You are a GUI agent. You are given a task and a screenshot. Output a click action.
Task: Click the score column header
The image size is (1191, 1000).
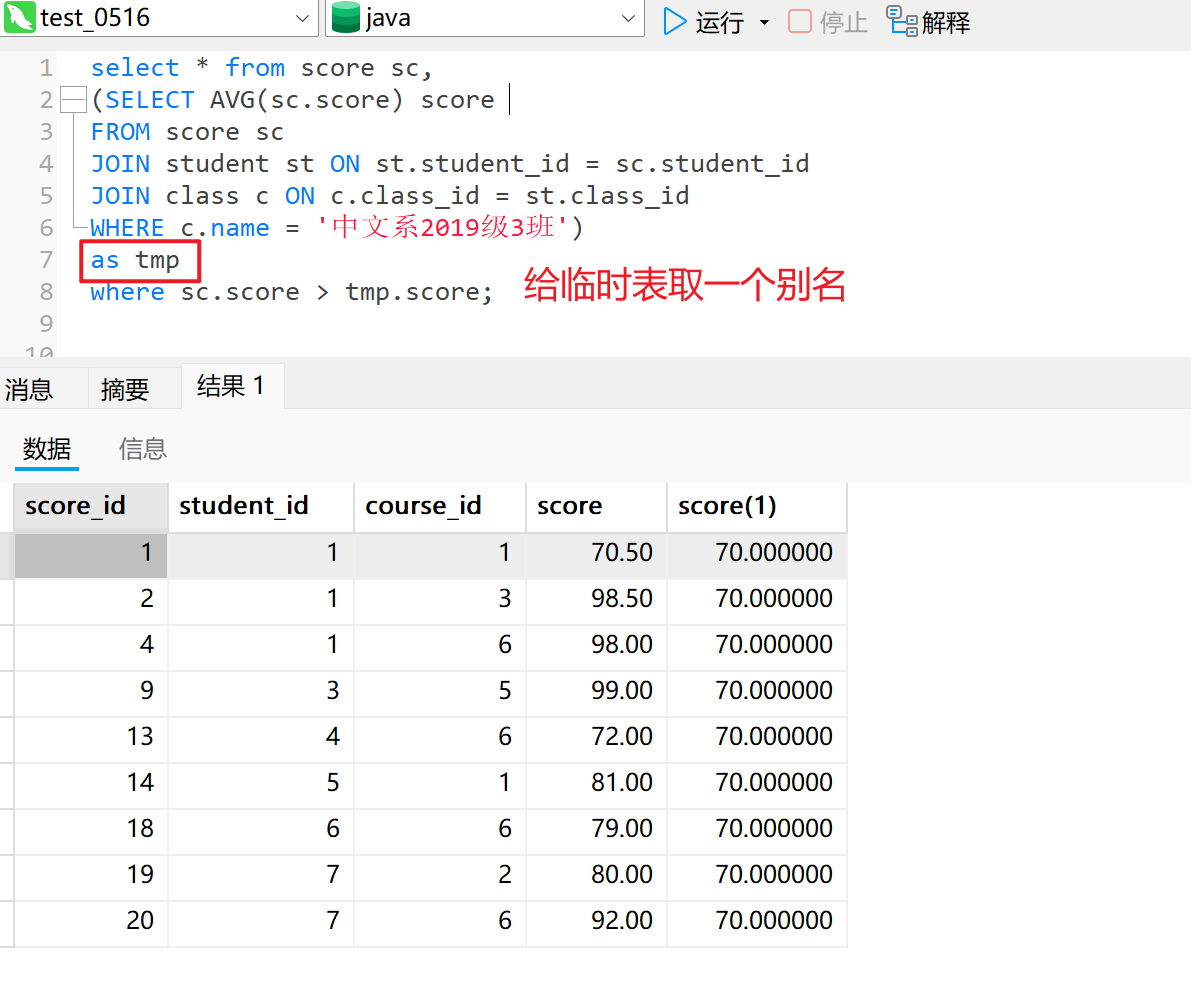(x=596, y=506)
